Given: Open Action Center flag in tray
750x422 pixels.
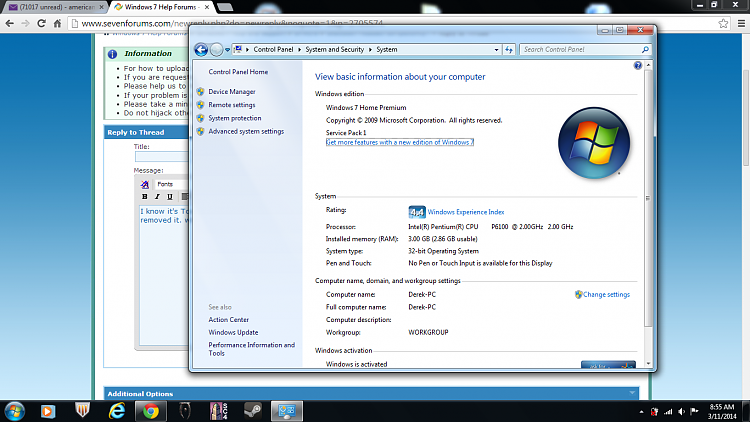Looking at the screenshot, I should [695, 411].
